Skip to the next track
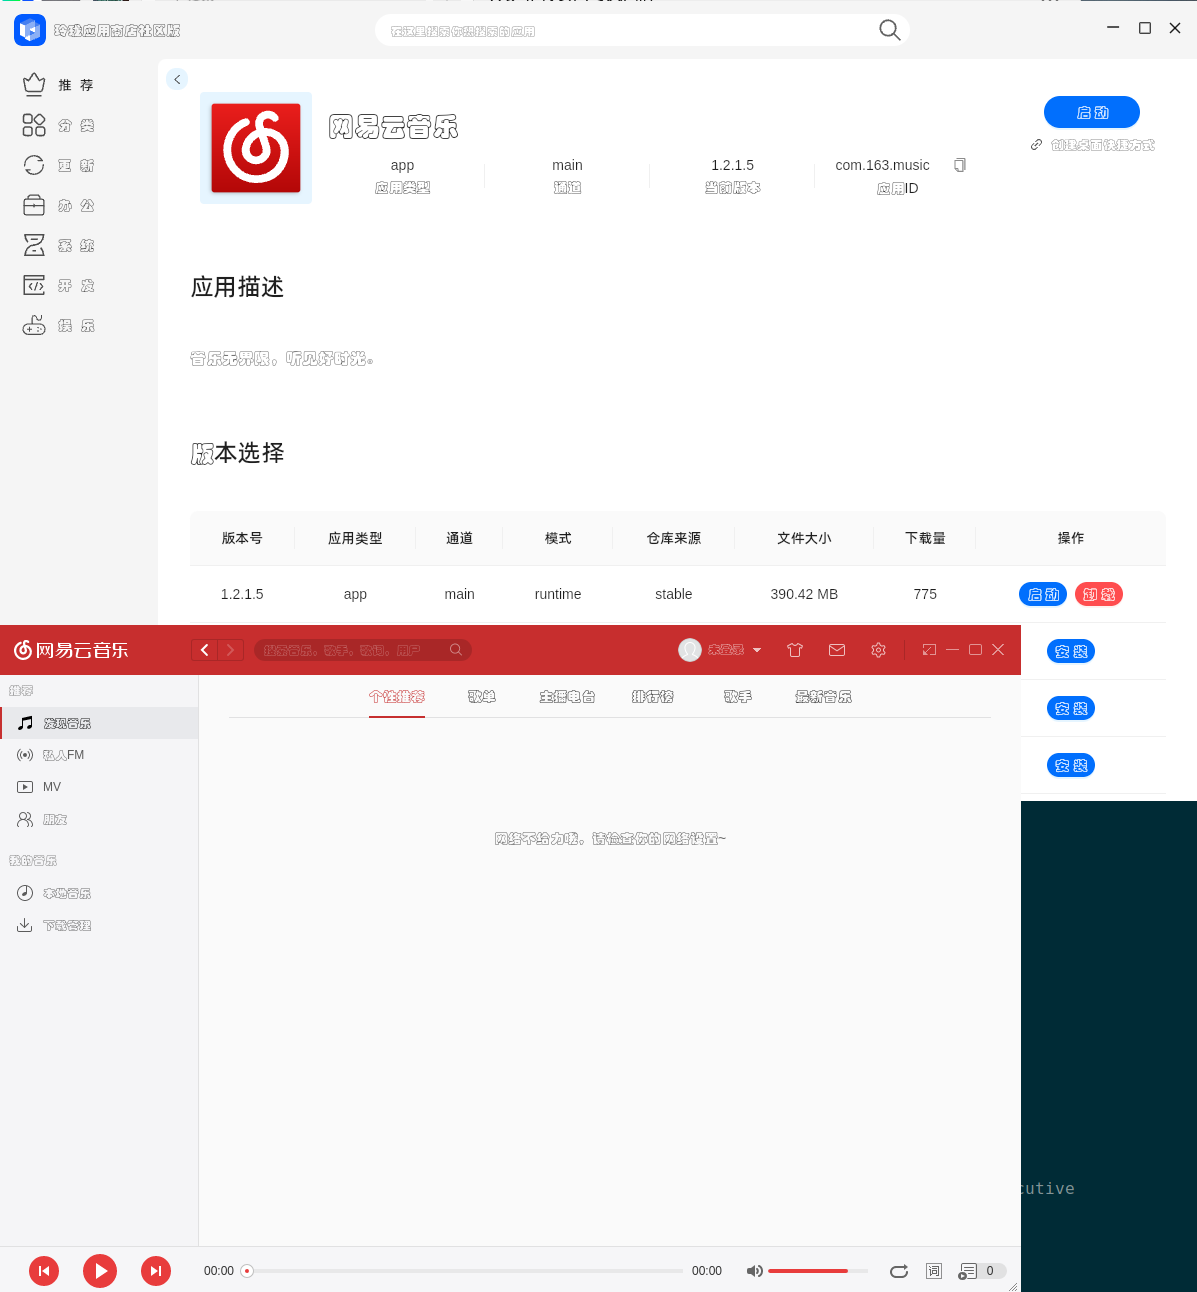1197x1292 pixels. pos(156,1271)
